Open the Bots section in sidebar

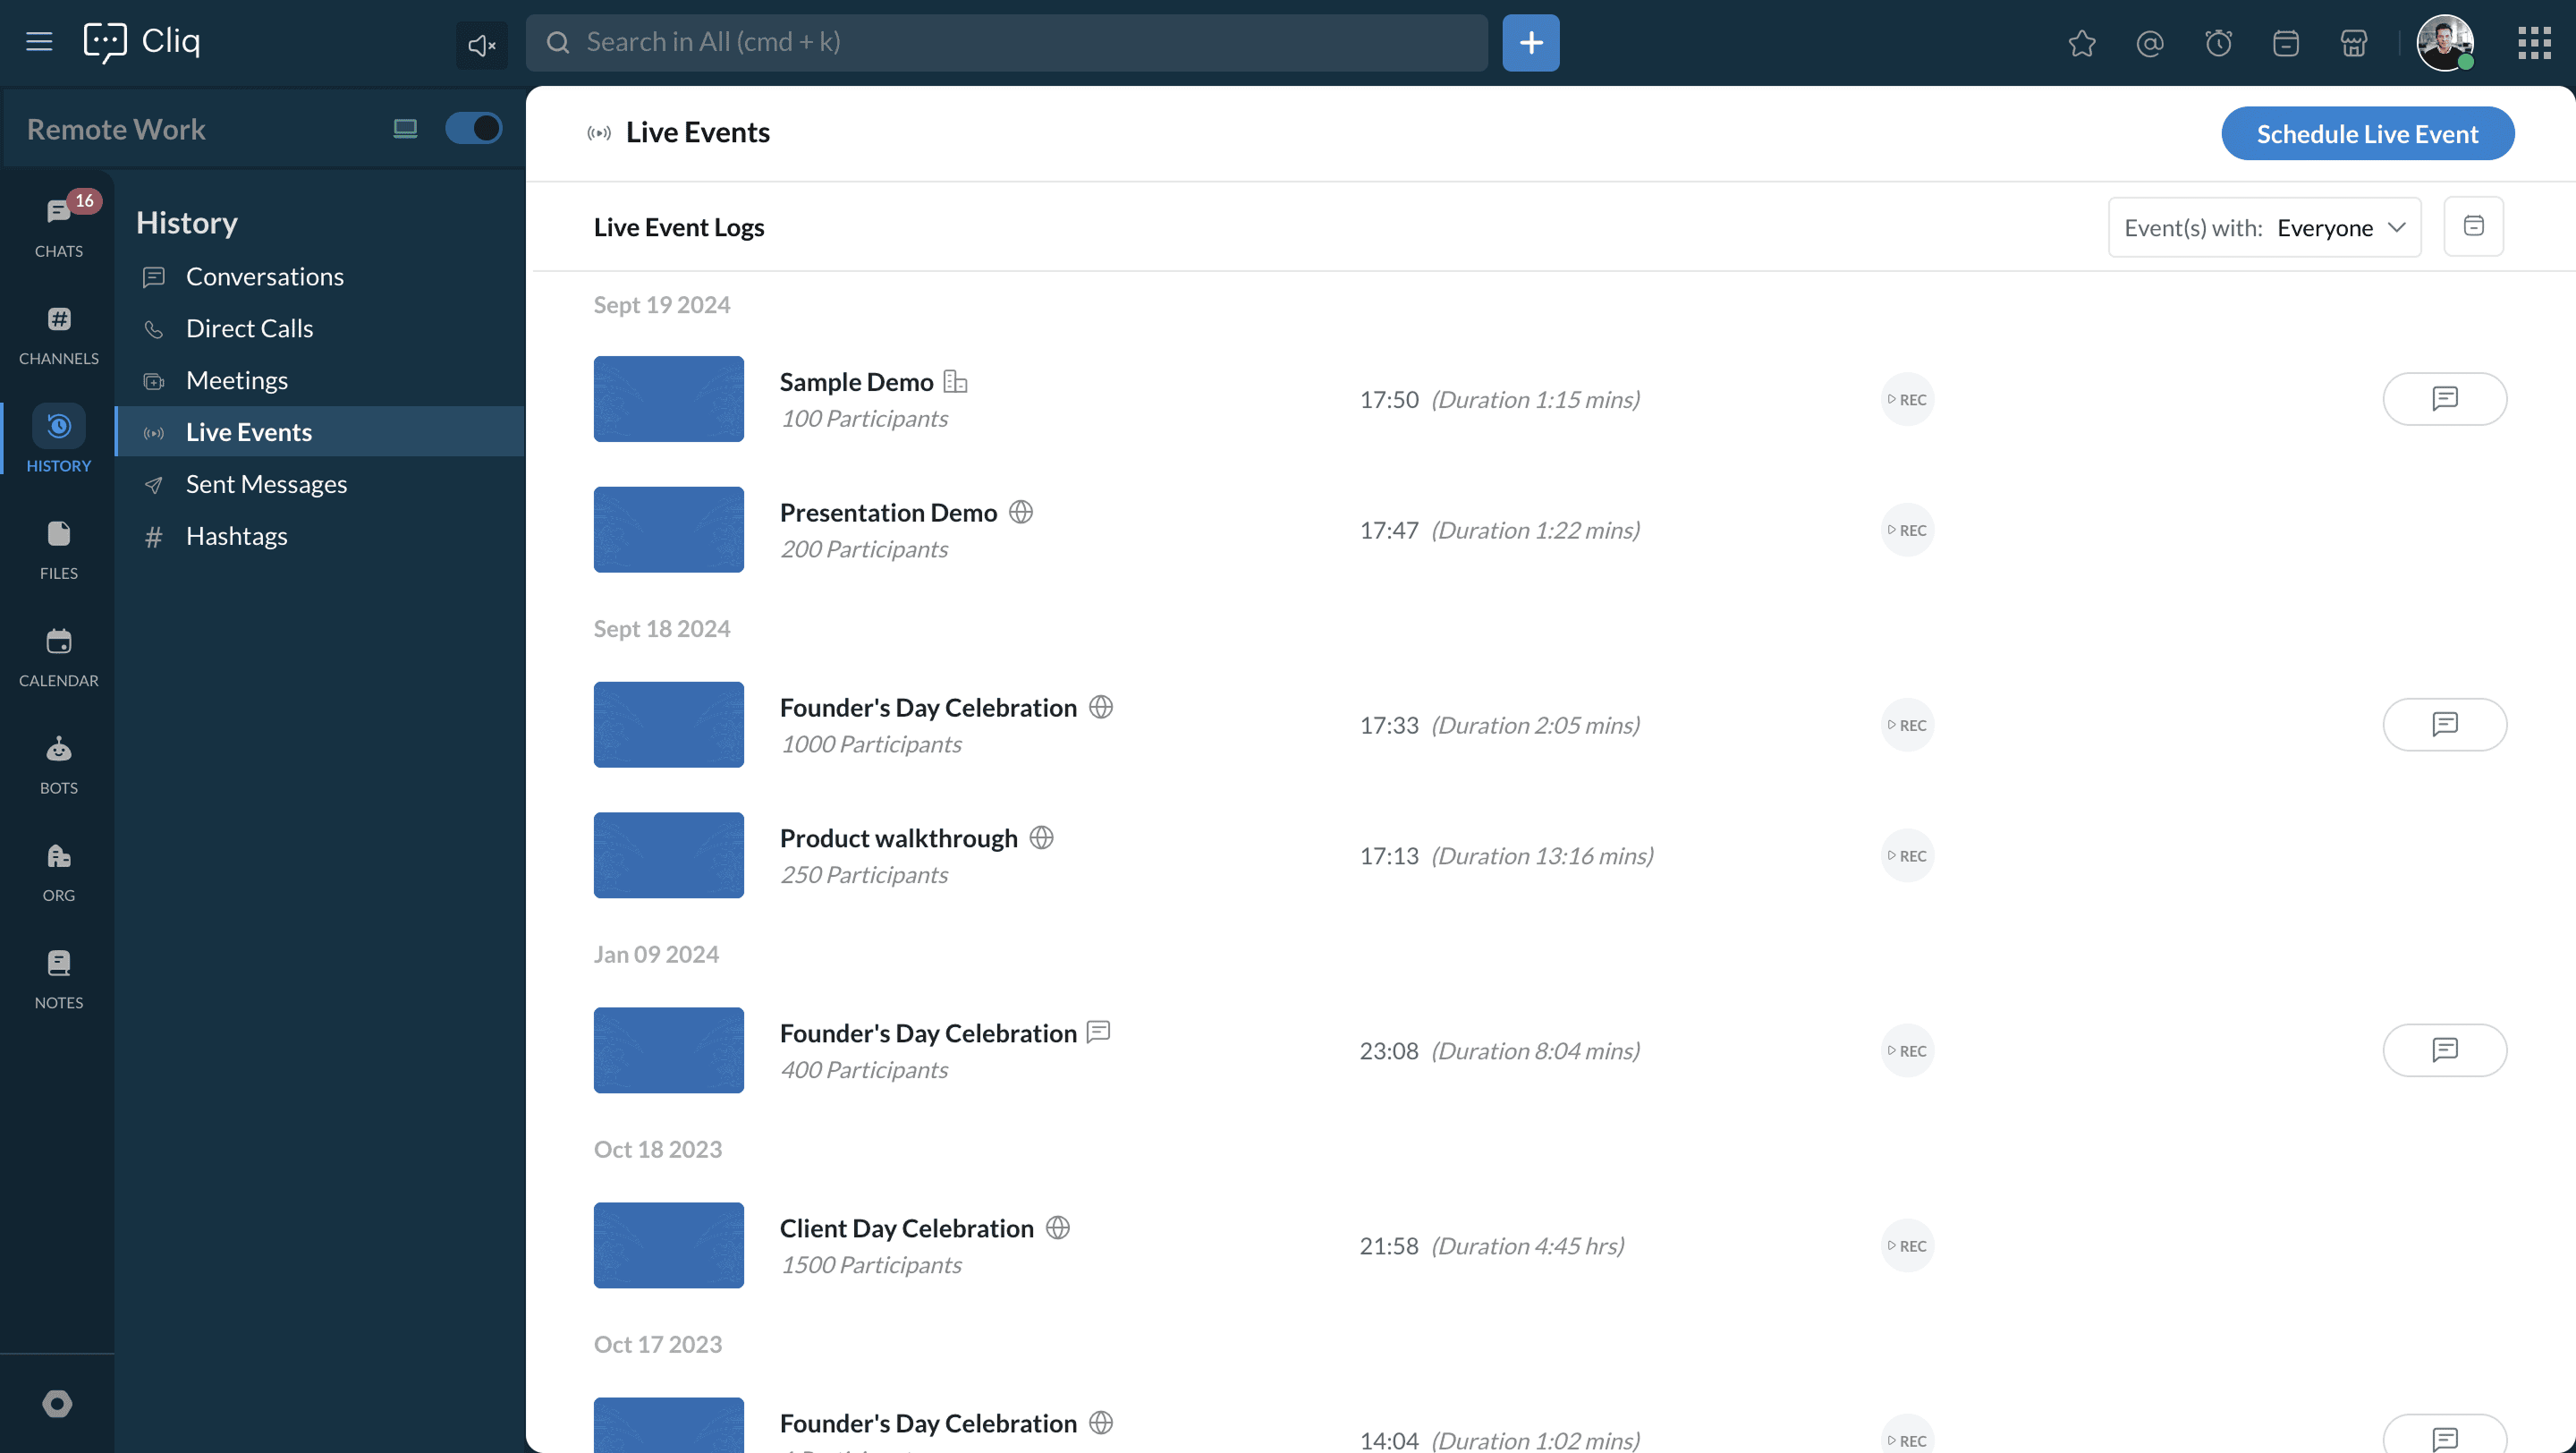[58, 765]
